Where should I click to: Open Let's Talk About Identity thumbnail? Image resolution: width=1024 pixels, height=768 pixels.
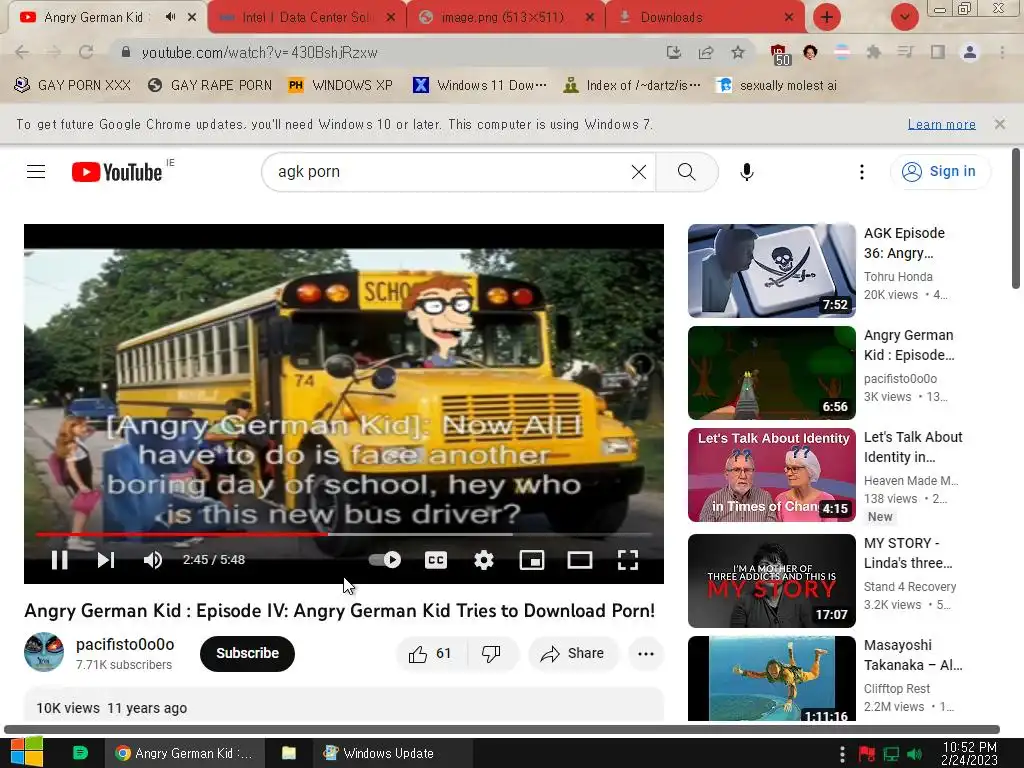click(x=771, y=475)
